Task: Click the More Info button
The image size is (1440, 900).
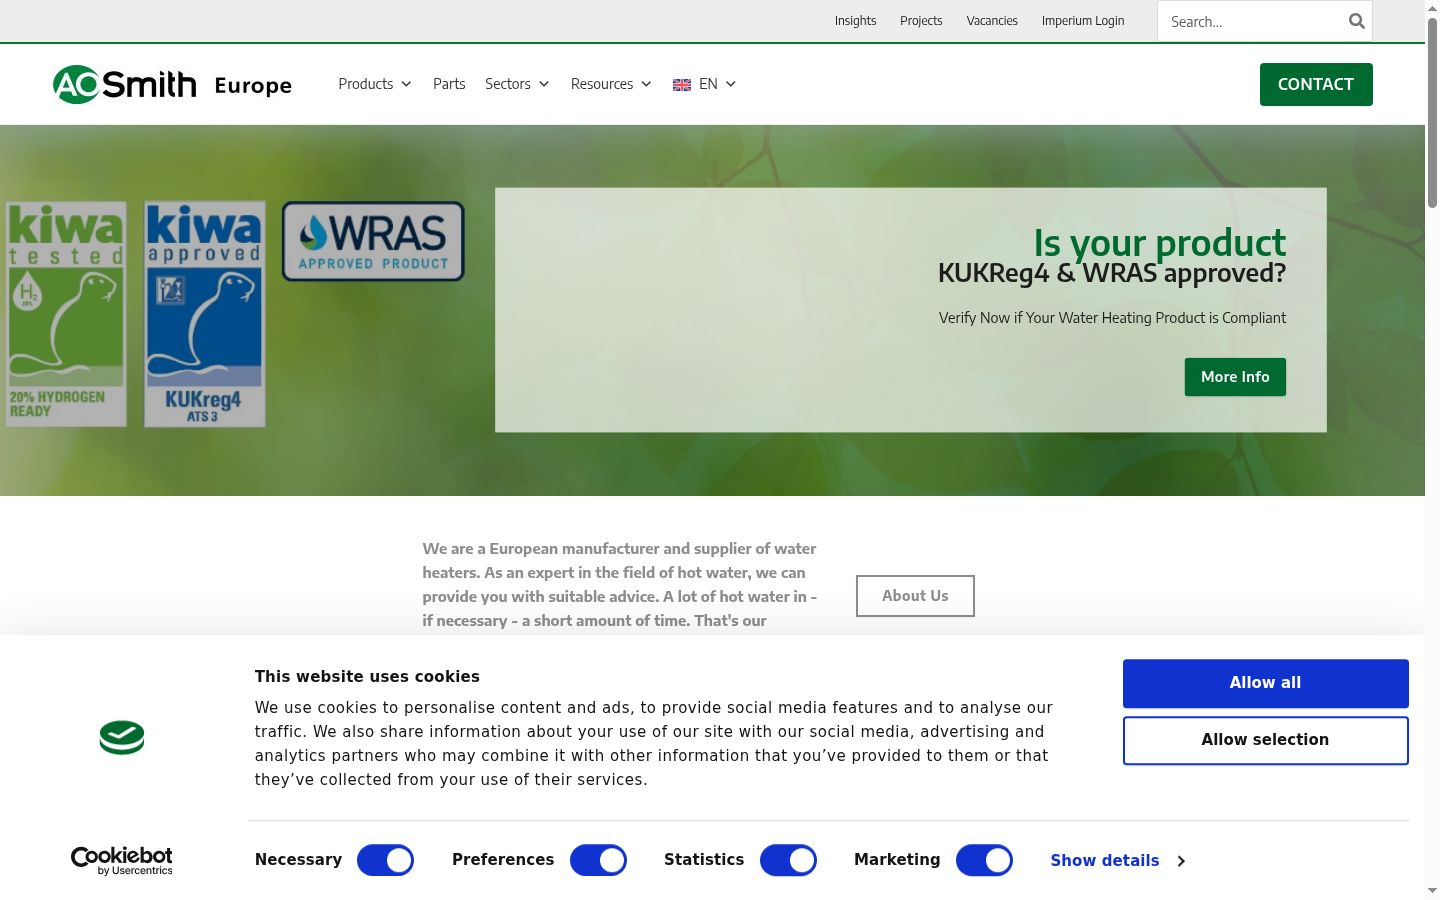Action: tap(1235, 377)
